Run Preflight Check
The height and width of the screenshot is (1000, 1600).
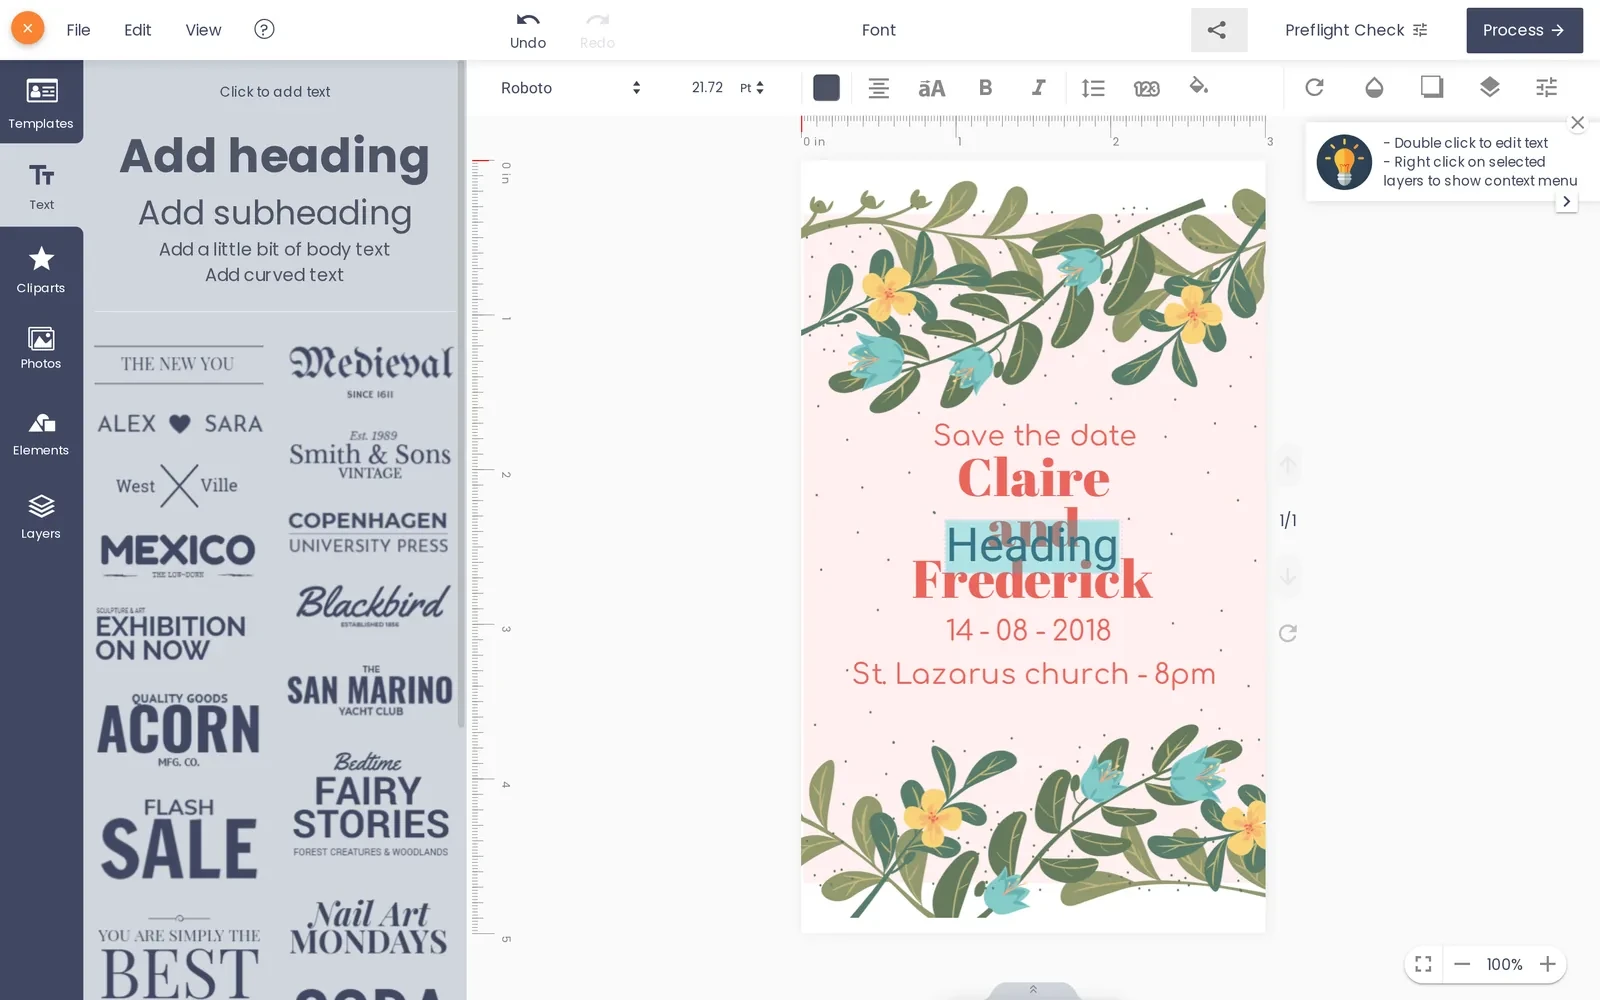1356,30
